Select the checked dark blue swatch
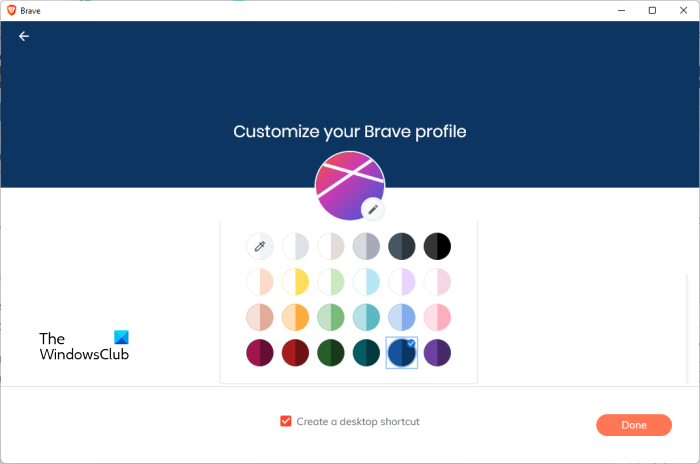The height and width of the screenshot is (464, 700). [x=401, y=353]
